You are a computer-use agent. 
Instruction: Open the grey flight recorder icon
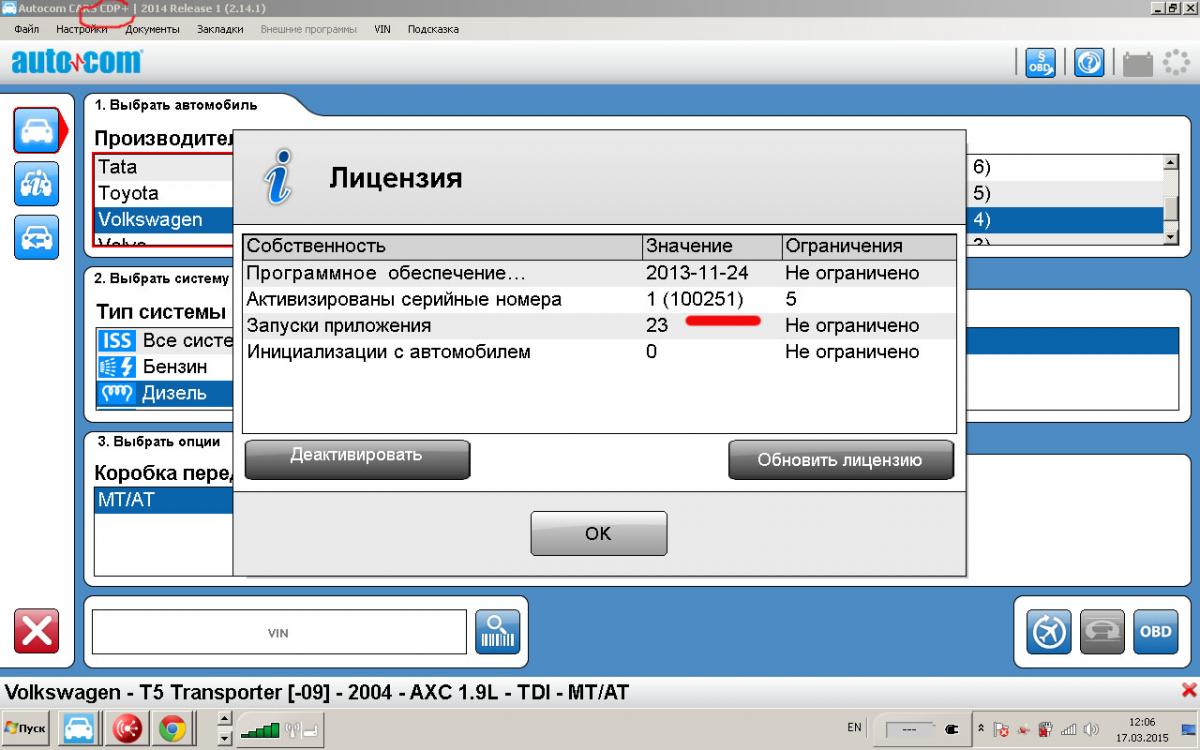tap(1102, 631)
